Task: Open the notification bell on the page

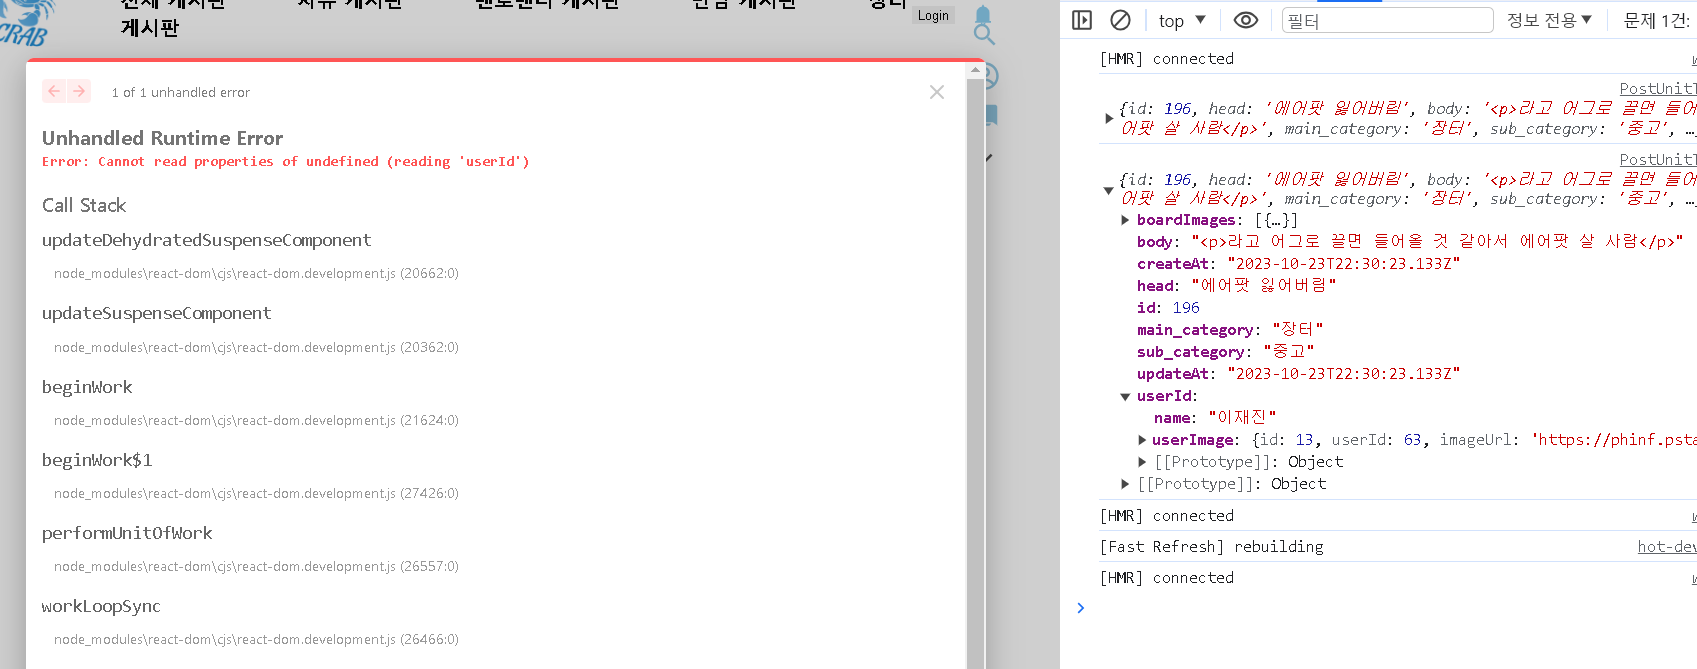Action: point(983,15)
